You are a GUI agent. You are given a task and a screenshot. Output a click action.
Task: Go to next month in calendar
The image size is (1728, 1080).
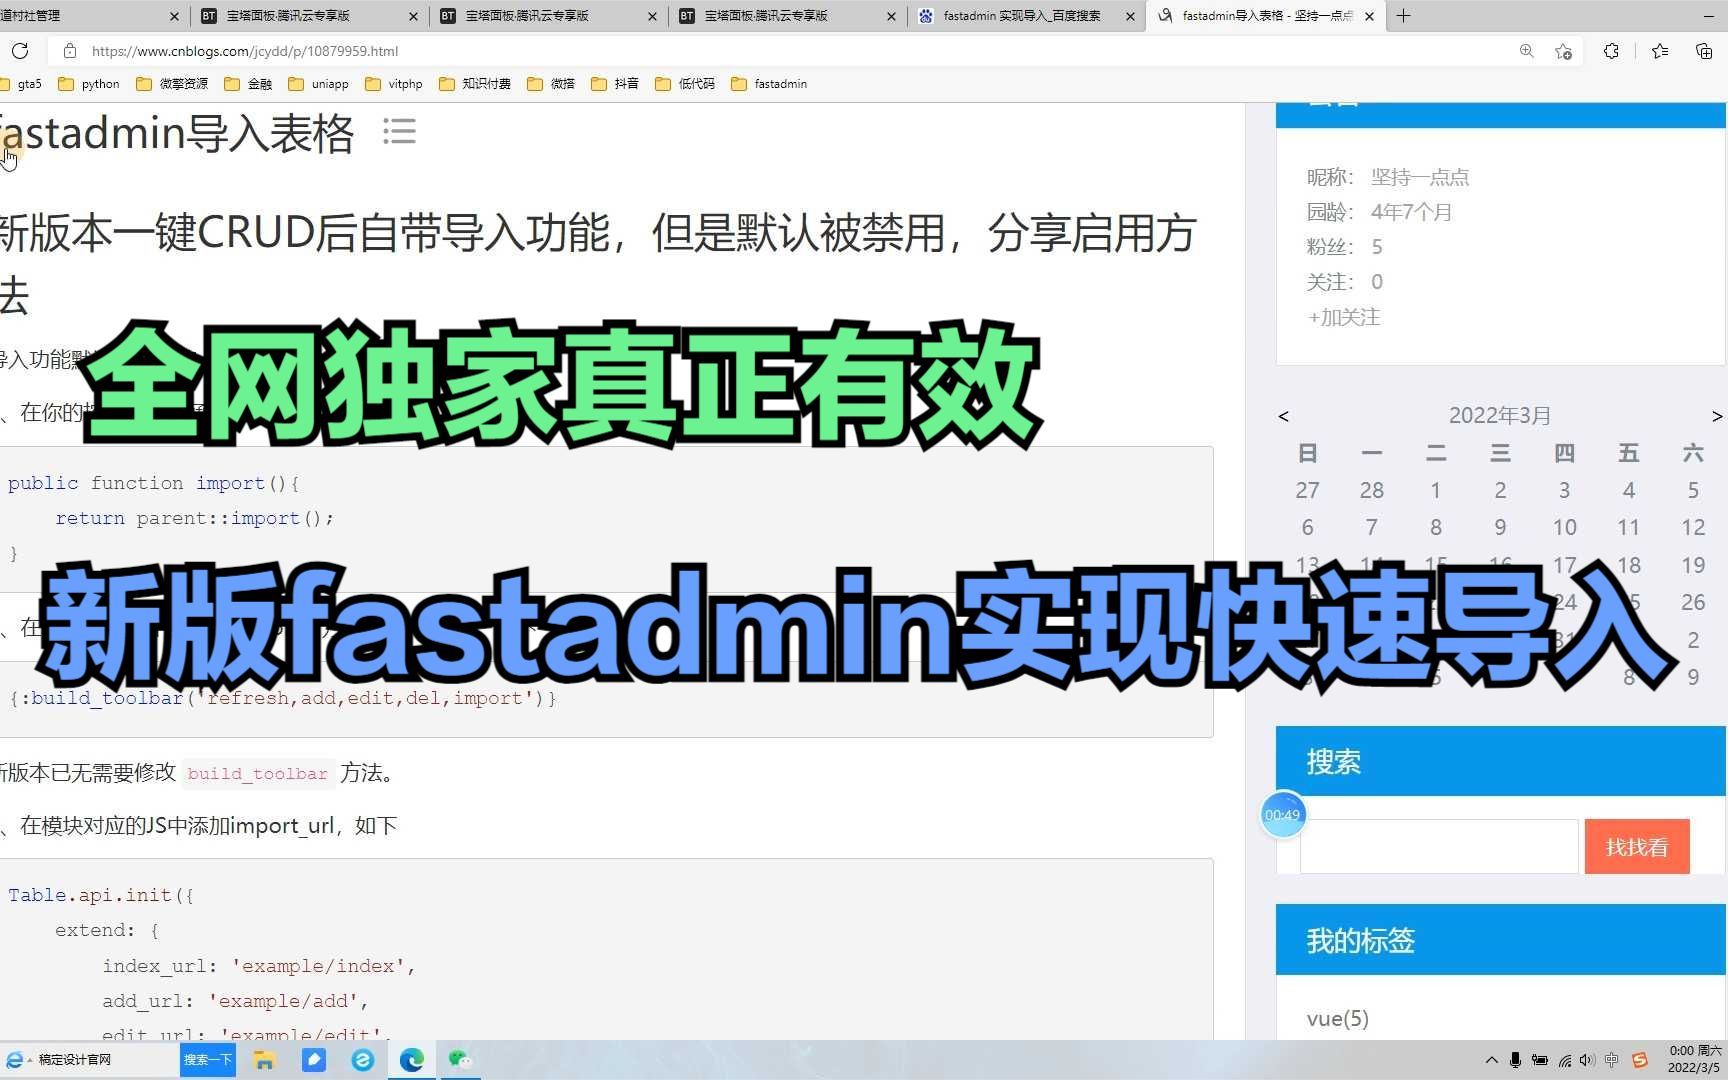pyautogui.click(x=1716, y=416)
